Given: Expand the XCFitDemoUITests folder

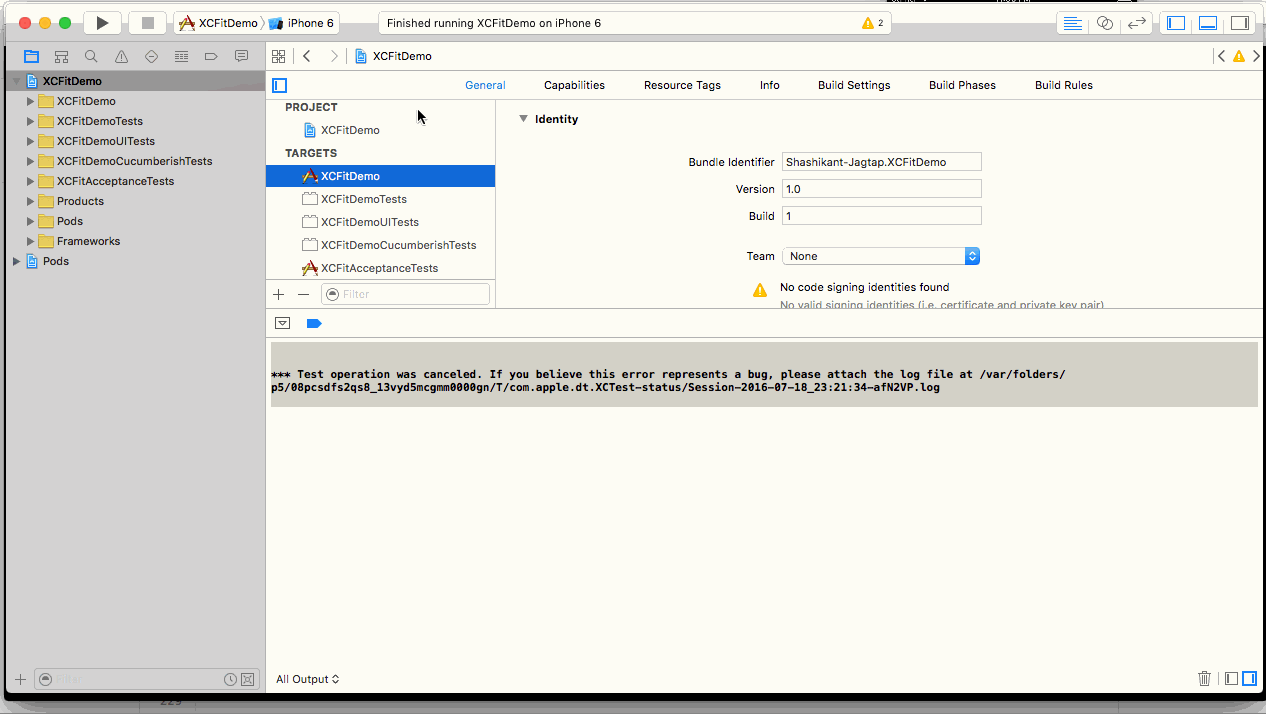Looking at the screenshot, I should pos(30,141).
